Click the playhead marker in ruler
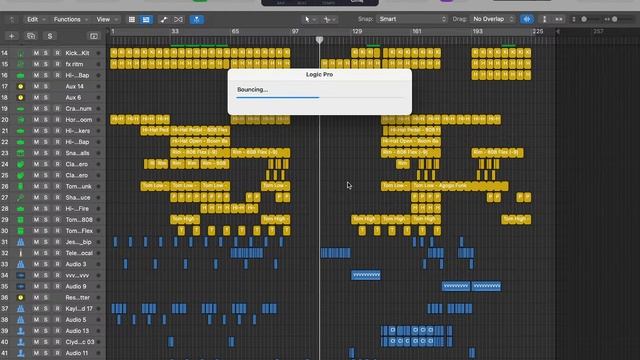This screenshot has height=360, width=640. (x=320, y=40)
